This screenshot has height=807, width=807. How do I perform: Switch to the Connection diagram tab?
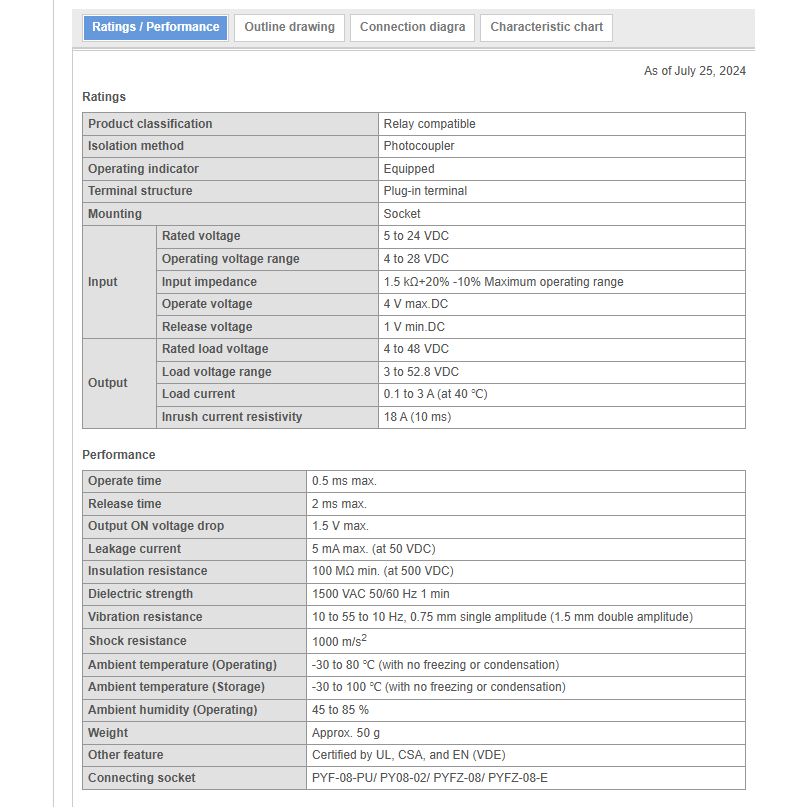click(412, 27)
